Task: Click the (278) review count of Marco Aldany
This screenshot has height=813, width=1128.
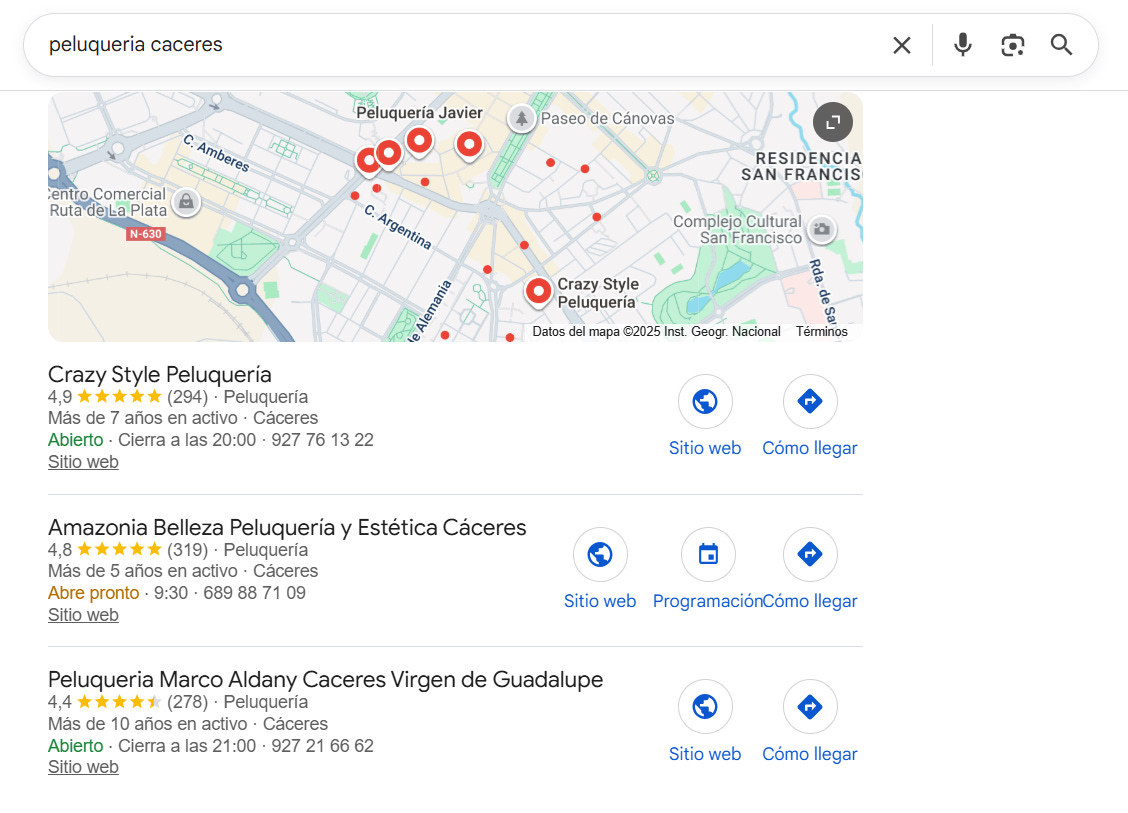Action: 187,701
